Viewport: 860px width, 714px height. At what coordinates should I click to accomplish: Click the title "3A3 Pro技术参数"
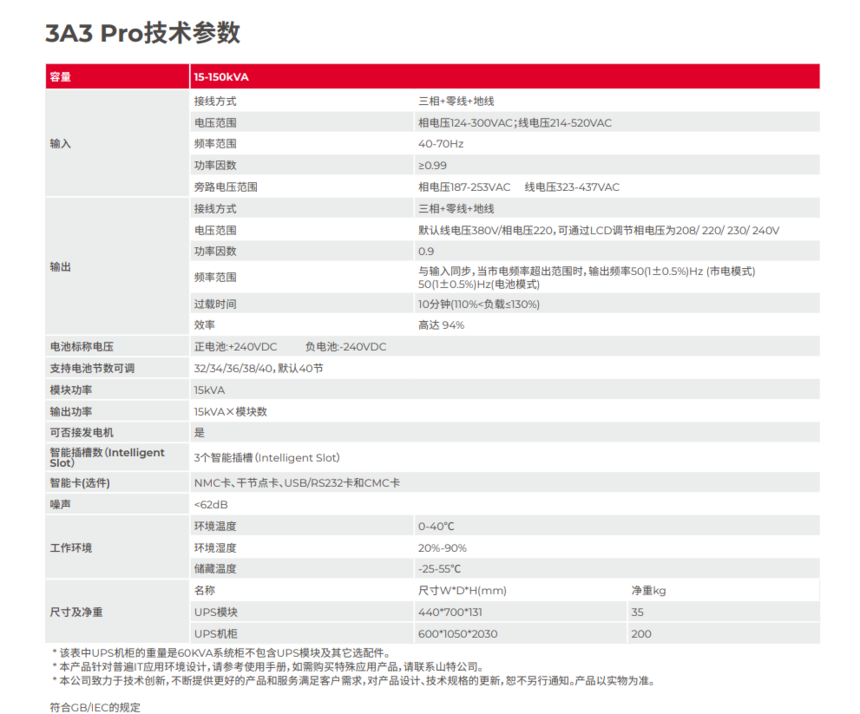coord(143,33)
